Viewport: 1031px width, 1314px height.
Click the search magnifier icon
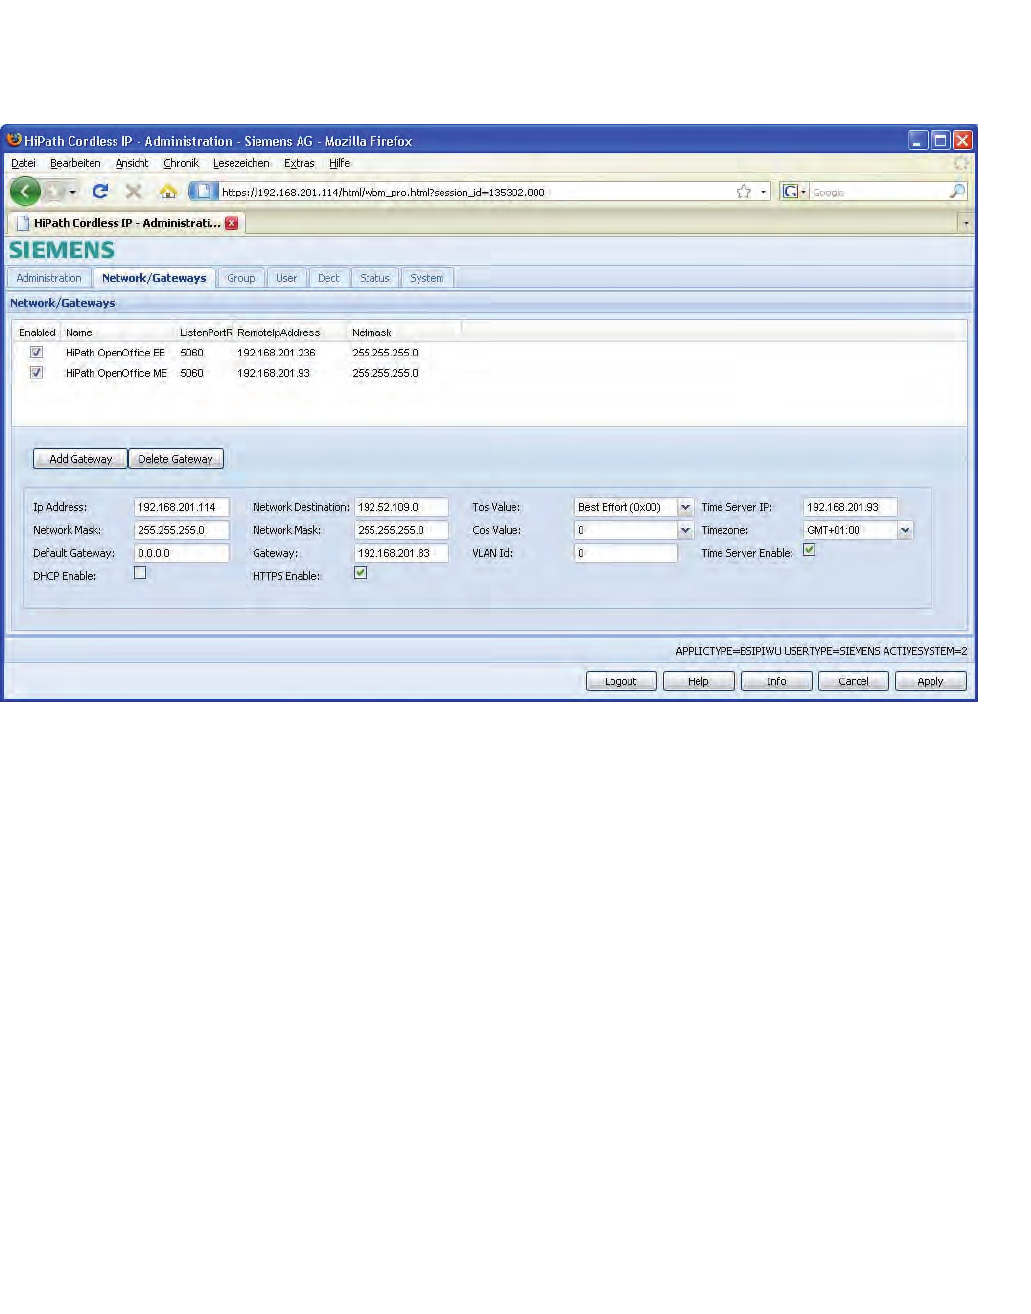pos(957,192)
